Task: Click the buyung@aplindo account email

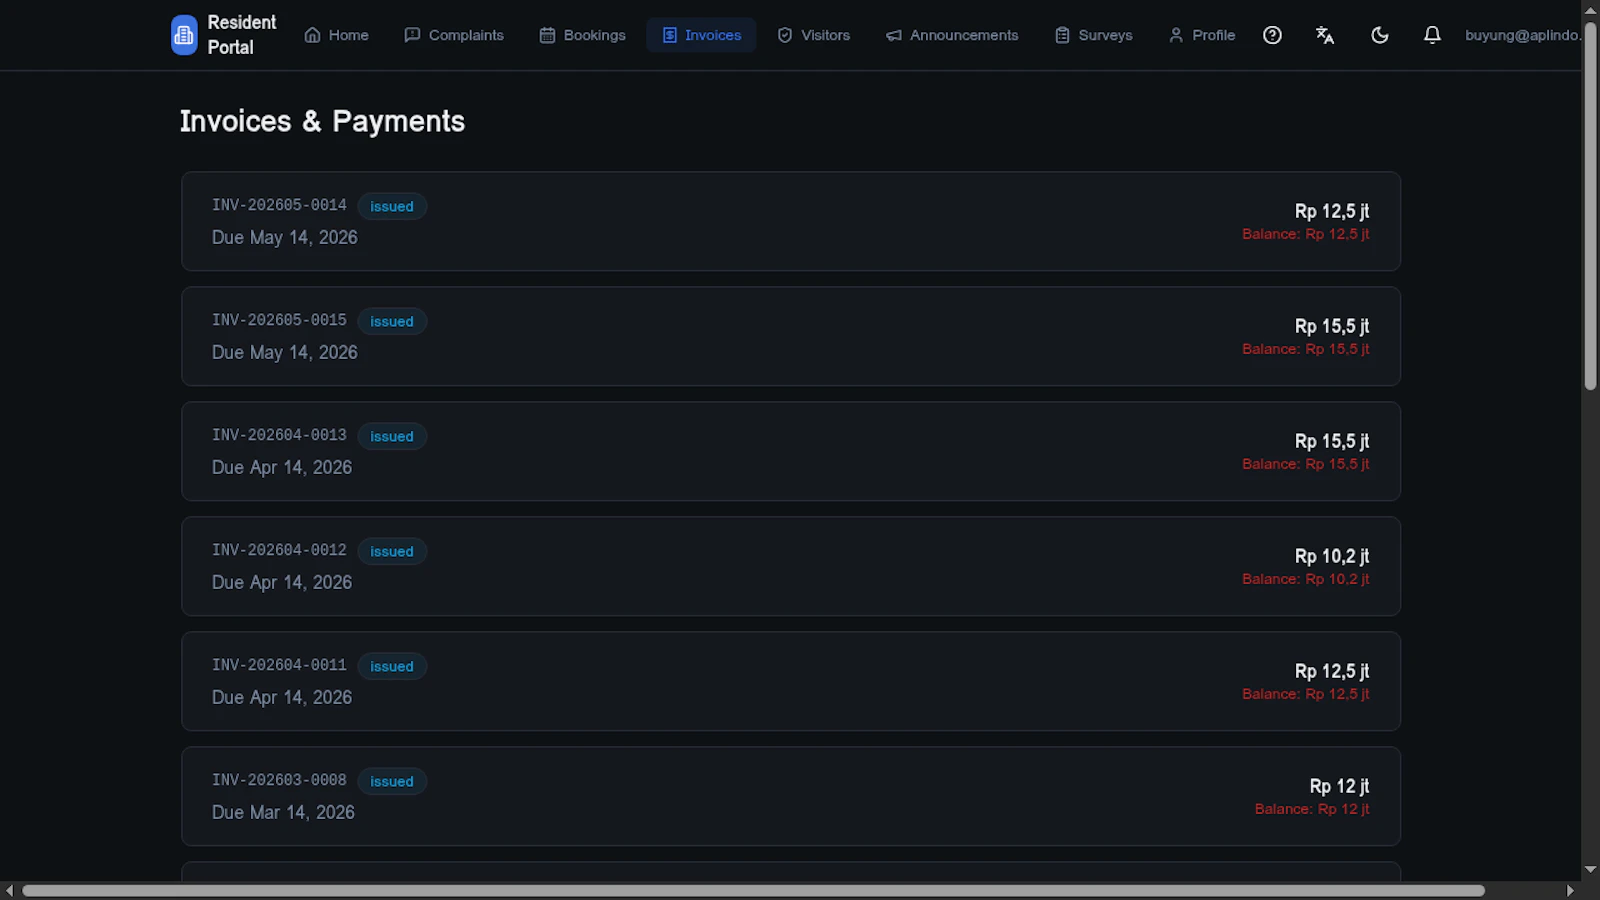Action: tap(1522, 35)
